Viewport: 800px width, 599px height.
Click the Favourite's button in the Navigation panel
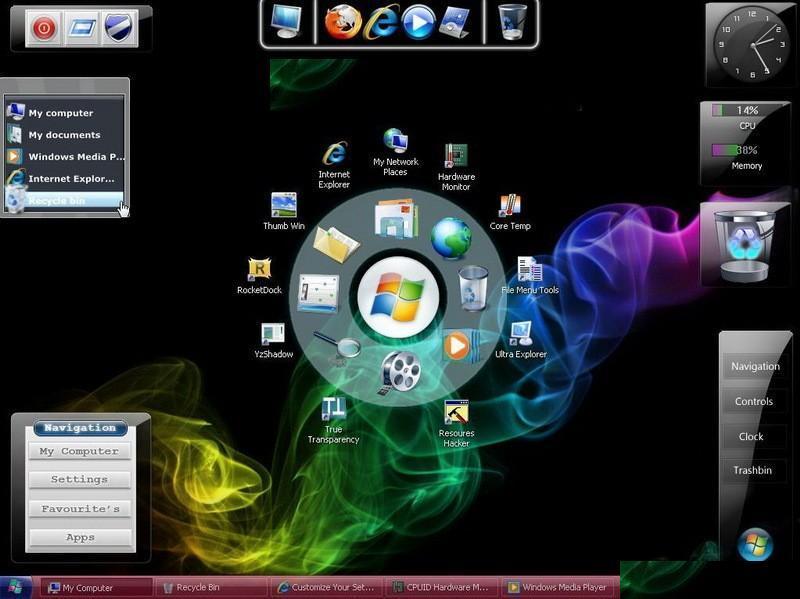tap(80, 509)
